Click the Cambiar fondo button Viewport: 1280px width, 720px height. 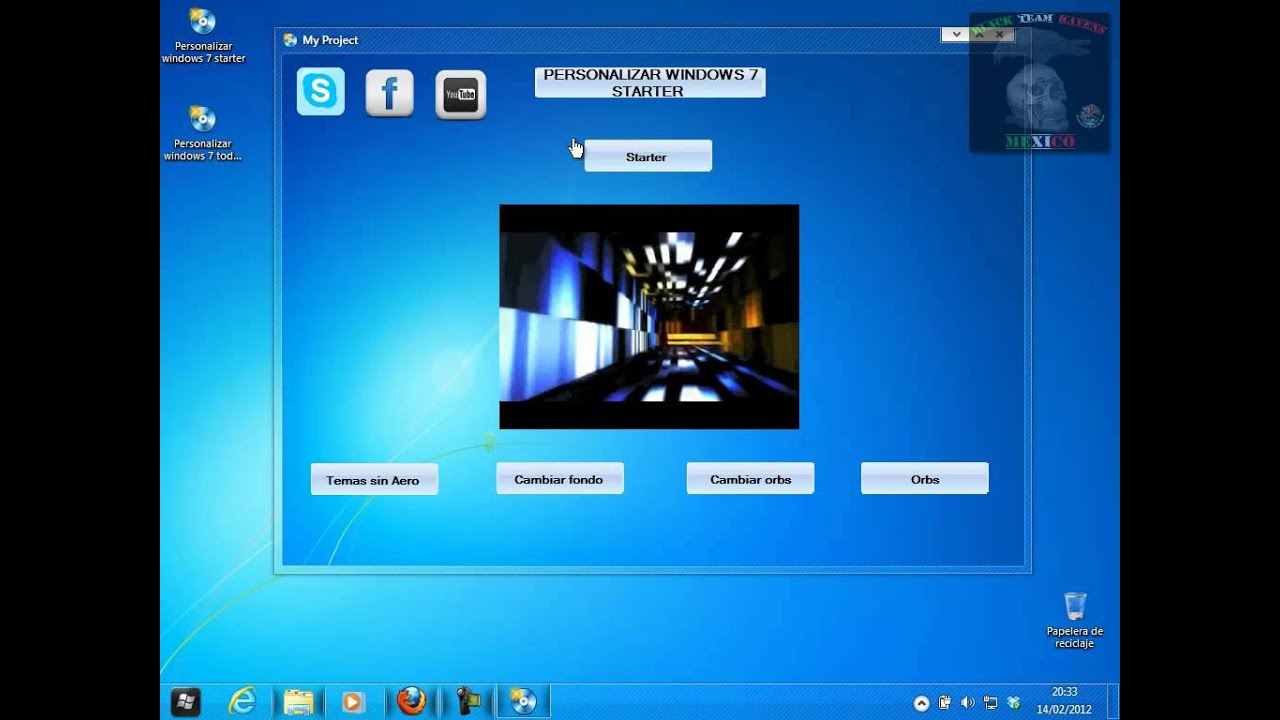click(560, 478)
